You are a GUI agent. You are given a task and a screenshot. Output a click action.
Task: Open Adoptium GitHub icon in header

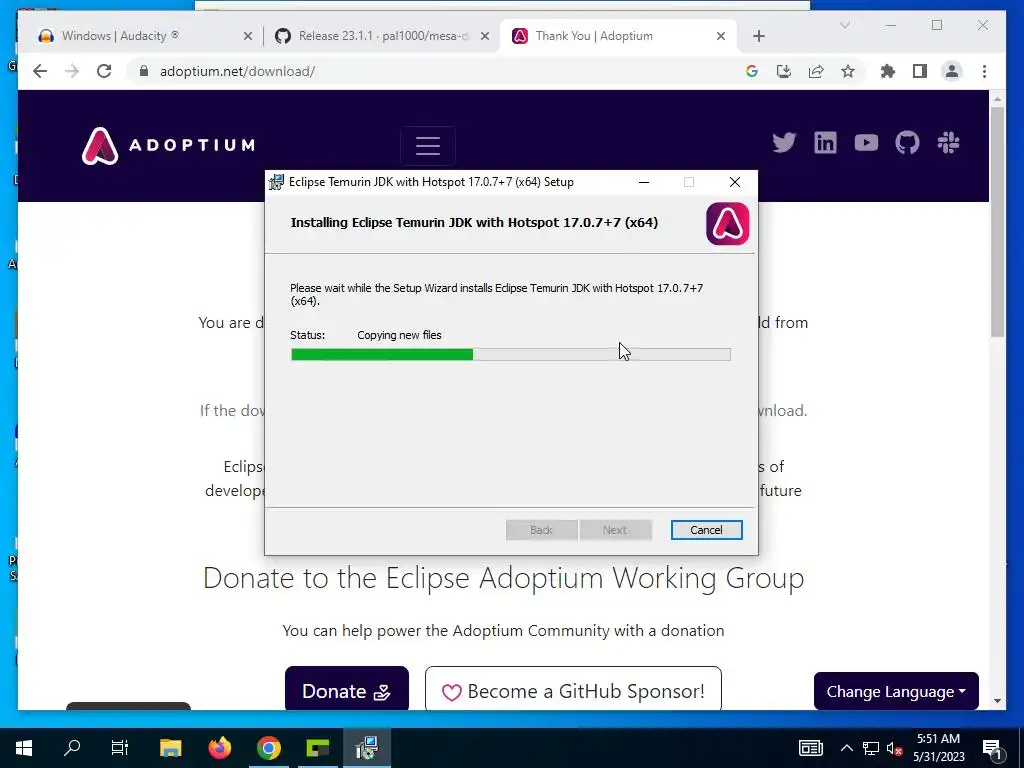click(907, 142)
